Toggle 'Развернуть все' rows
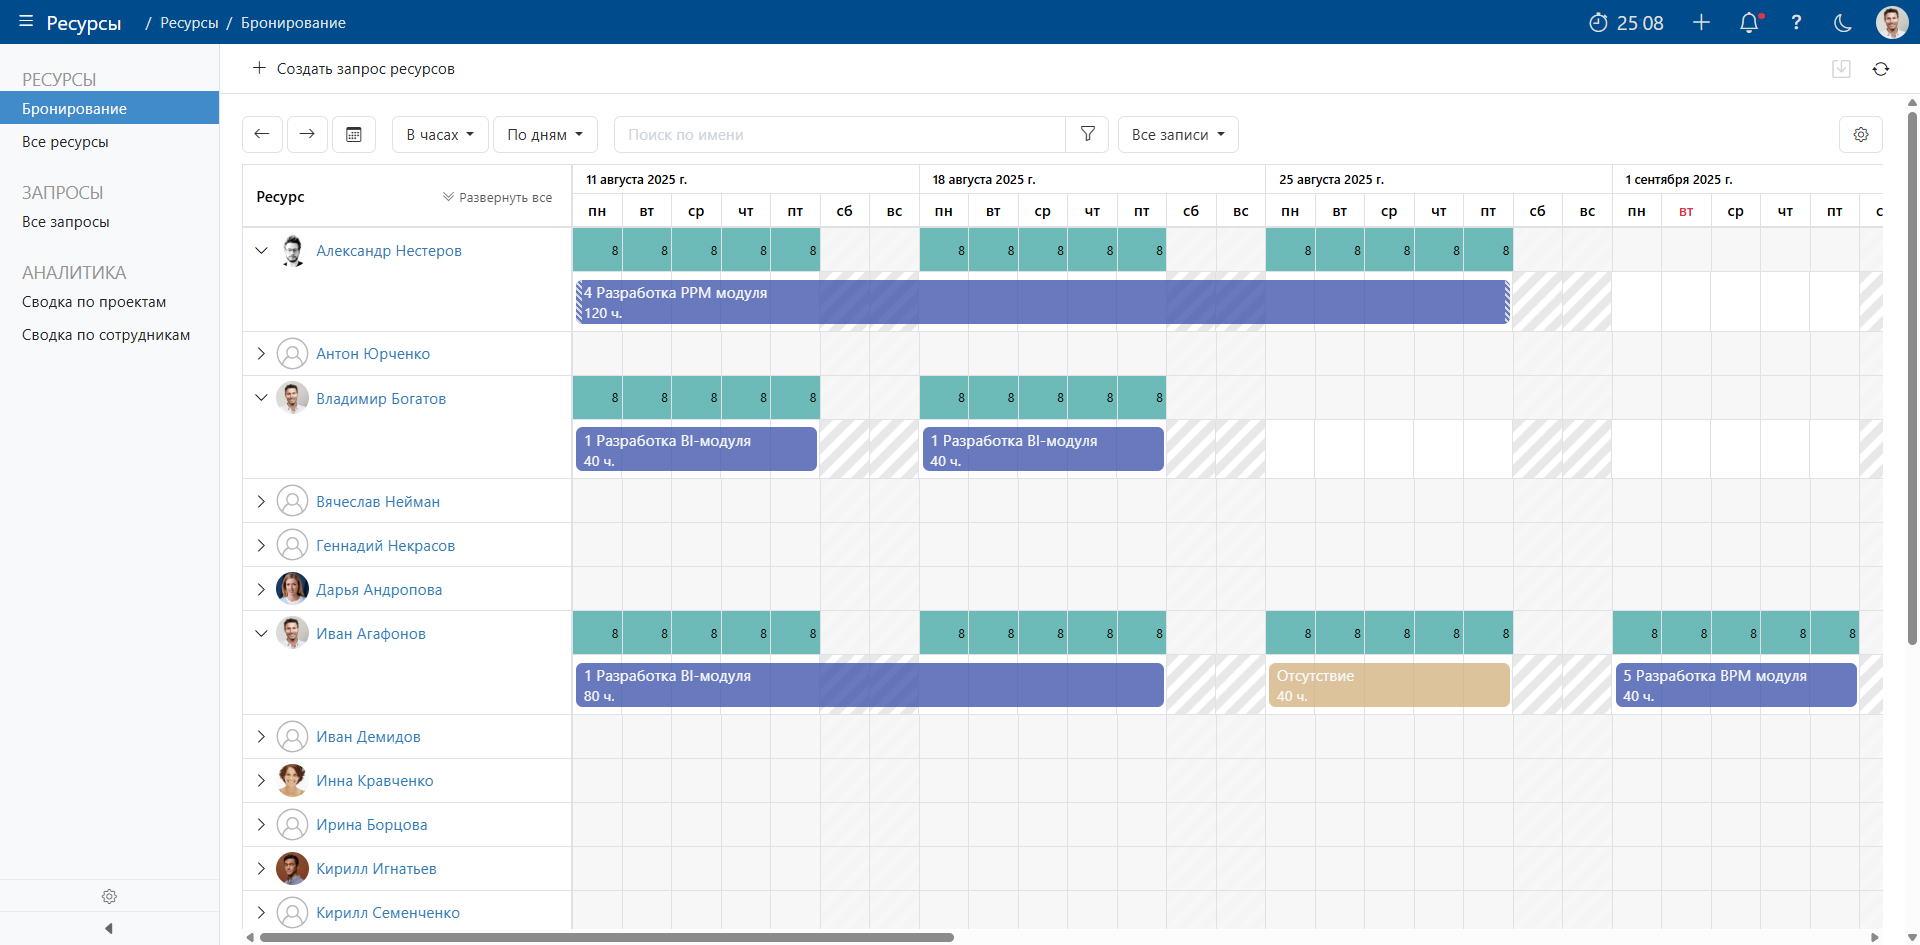The height and width of the screenshot is (945, 1920). click(x=497, y=198)
